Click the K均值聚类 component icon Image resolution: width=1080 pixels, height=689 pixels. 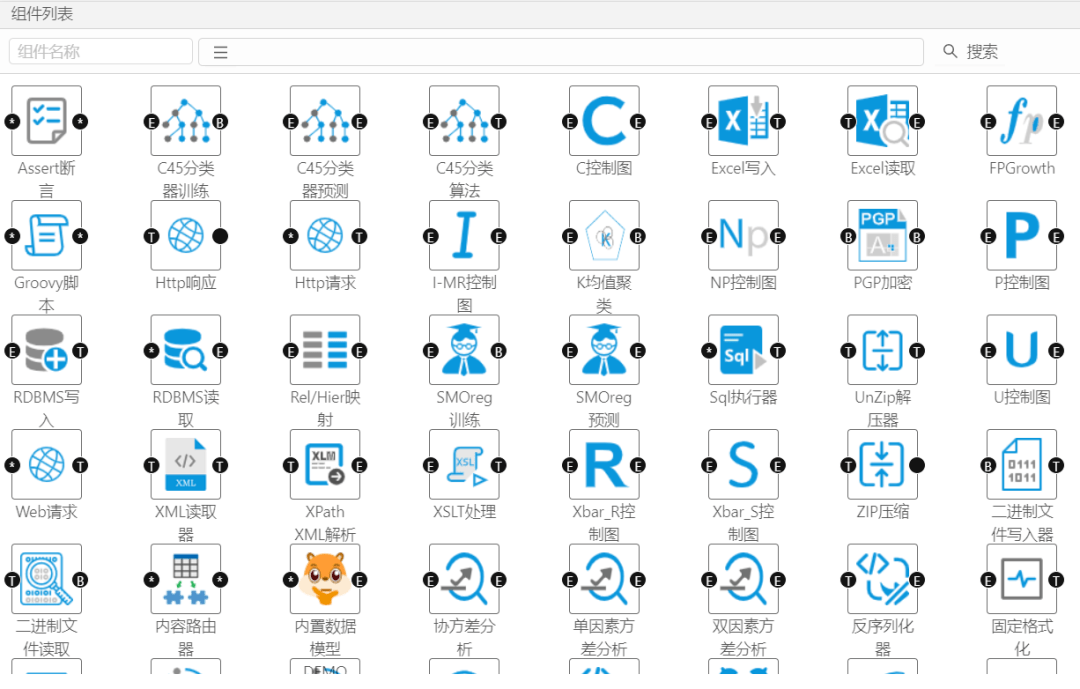(x=604, y=236)
